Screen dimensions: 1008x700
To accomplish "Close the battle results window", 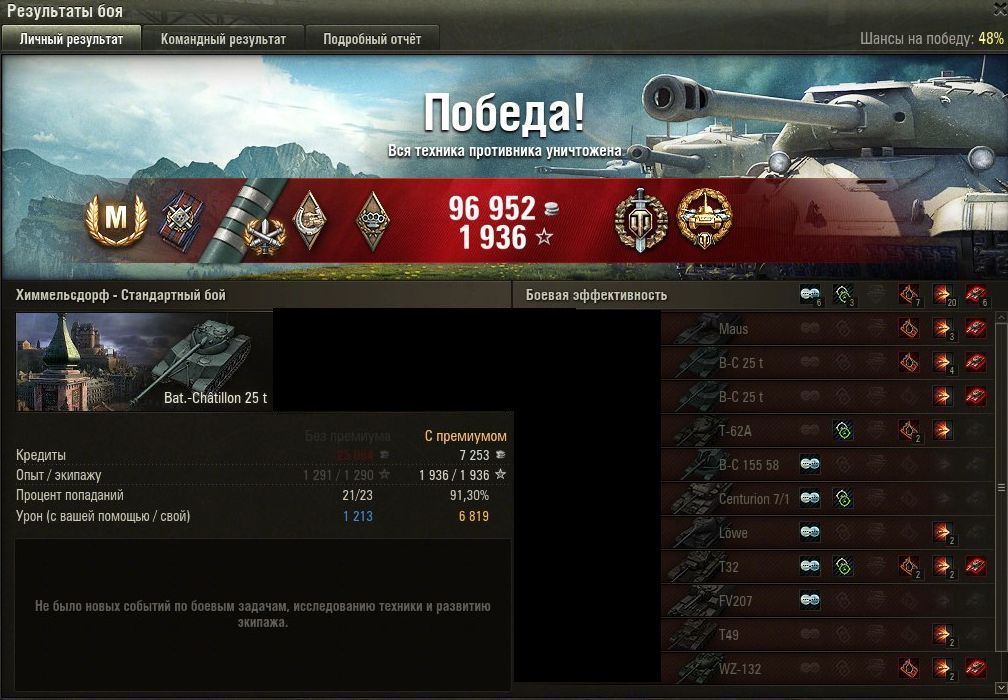I will pos(999,10).
